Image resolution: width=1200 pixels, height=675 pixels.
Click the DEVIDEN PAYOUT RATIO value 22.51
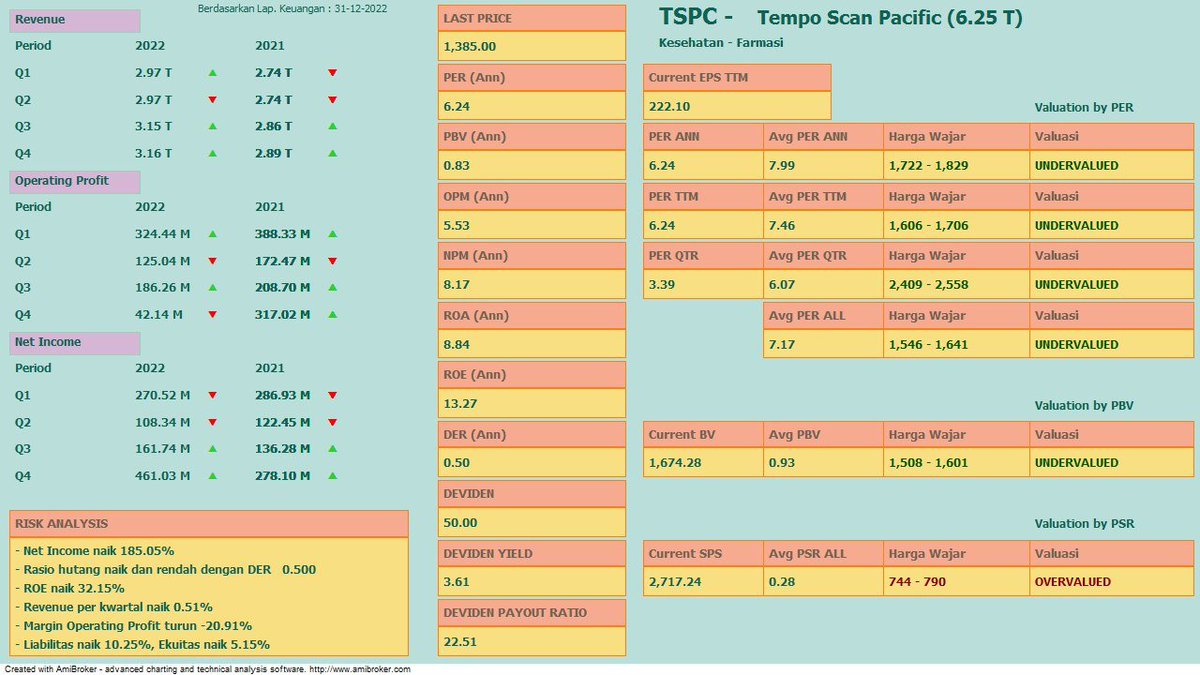[x=532, y=641]
